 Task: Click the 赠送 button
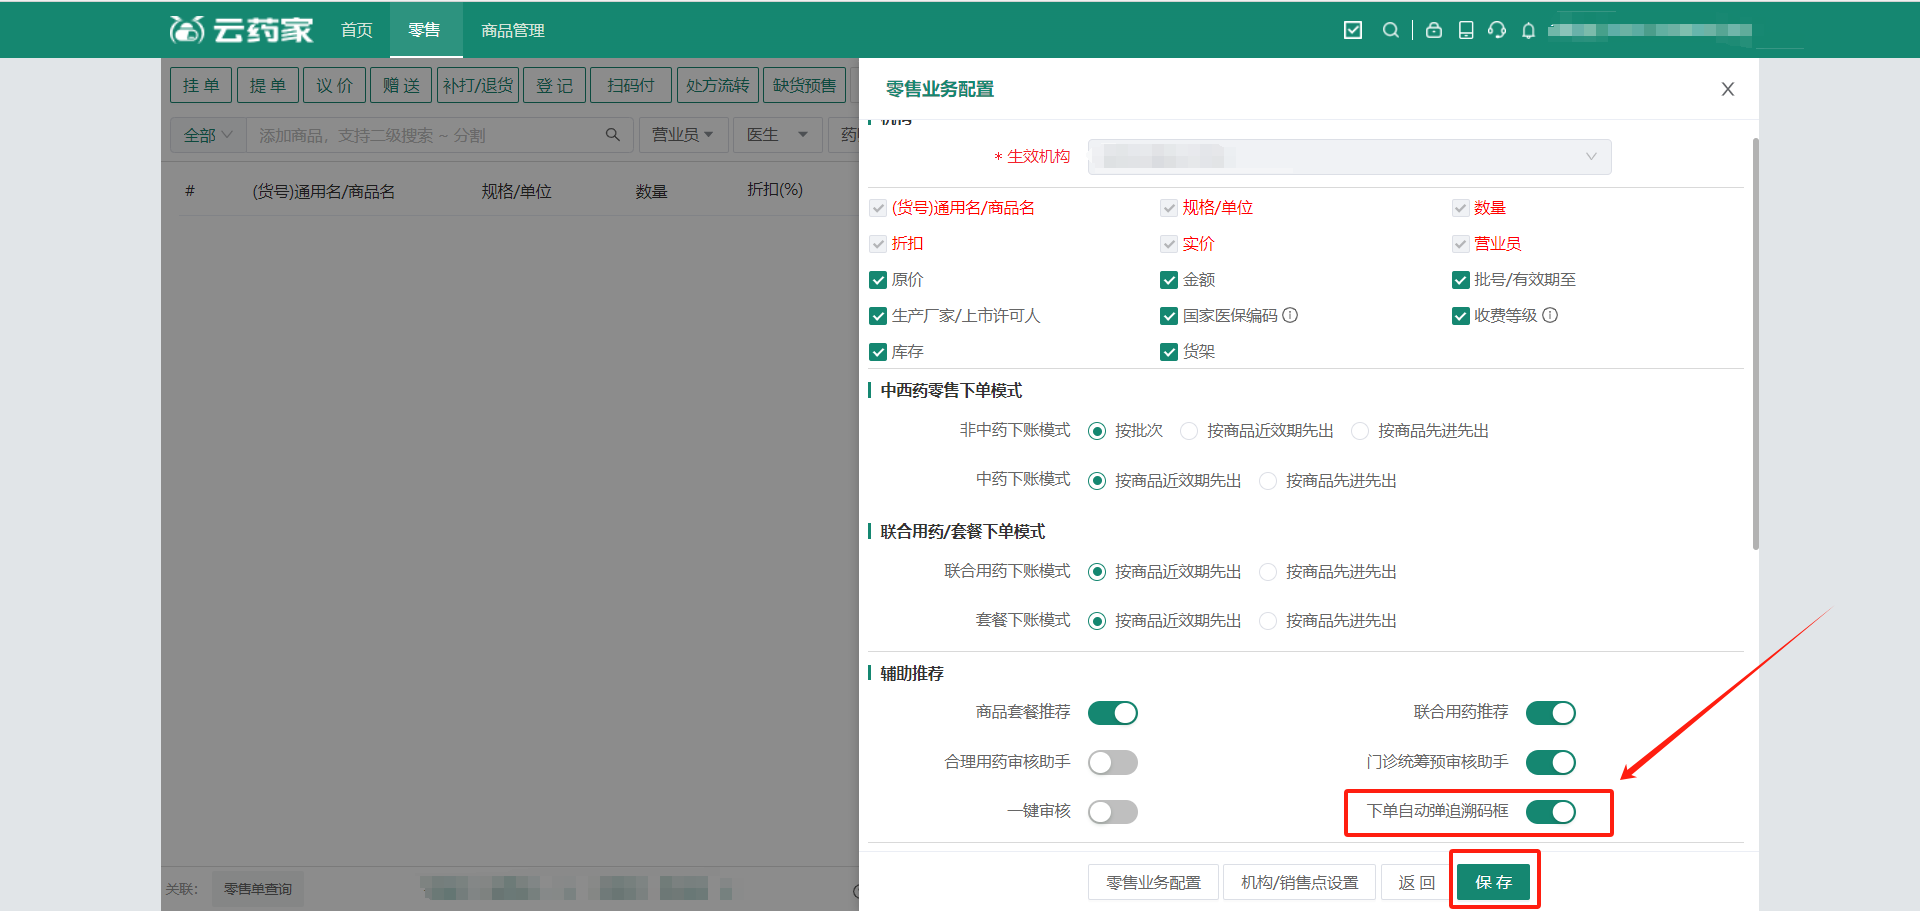(402, 85)
